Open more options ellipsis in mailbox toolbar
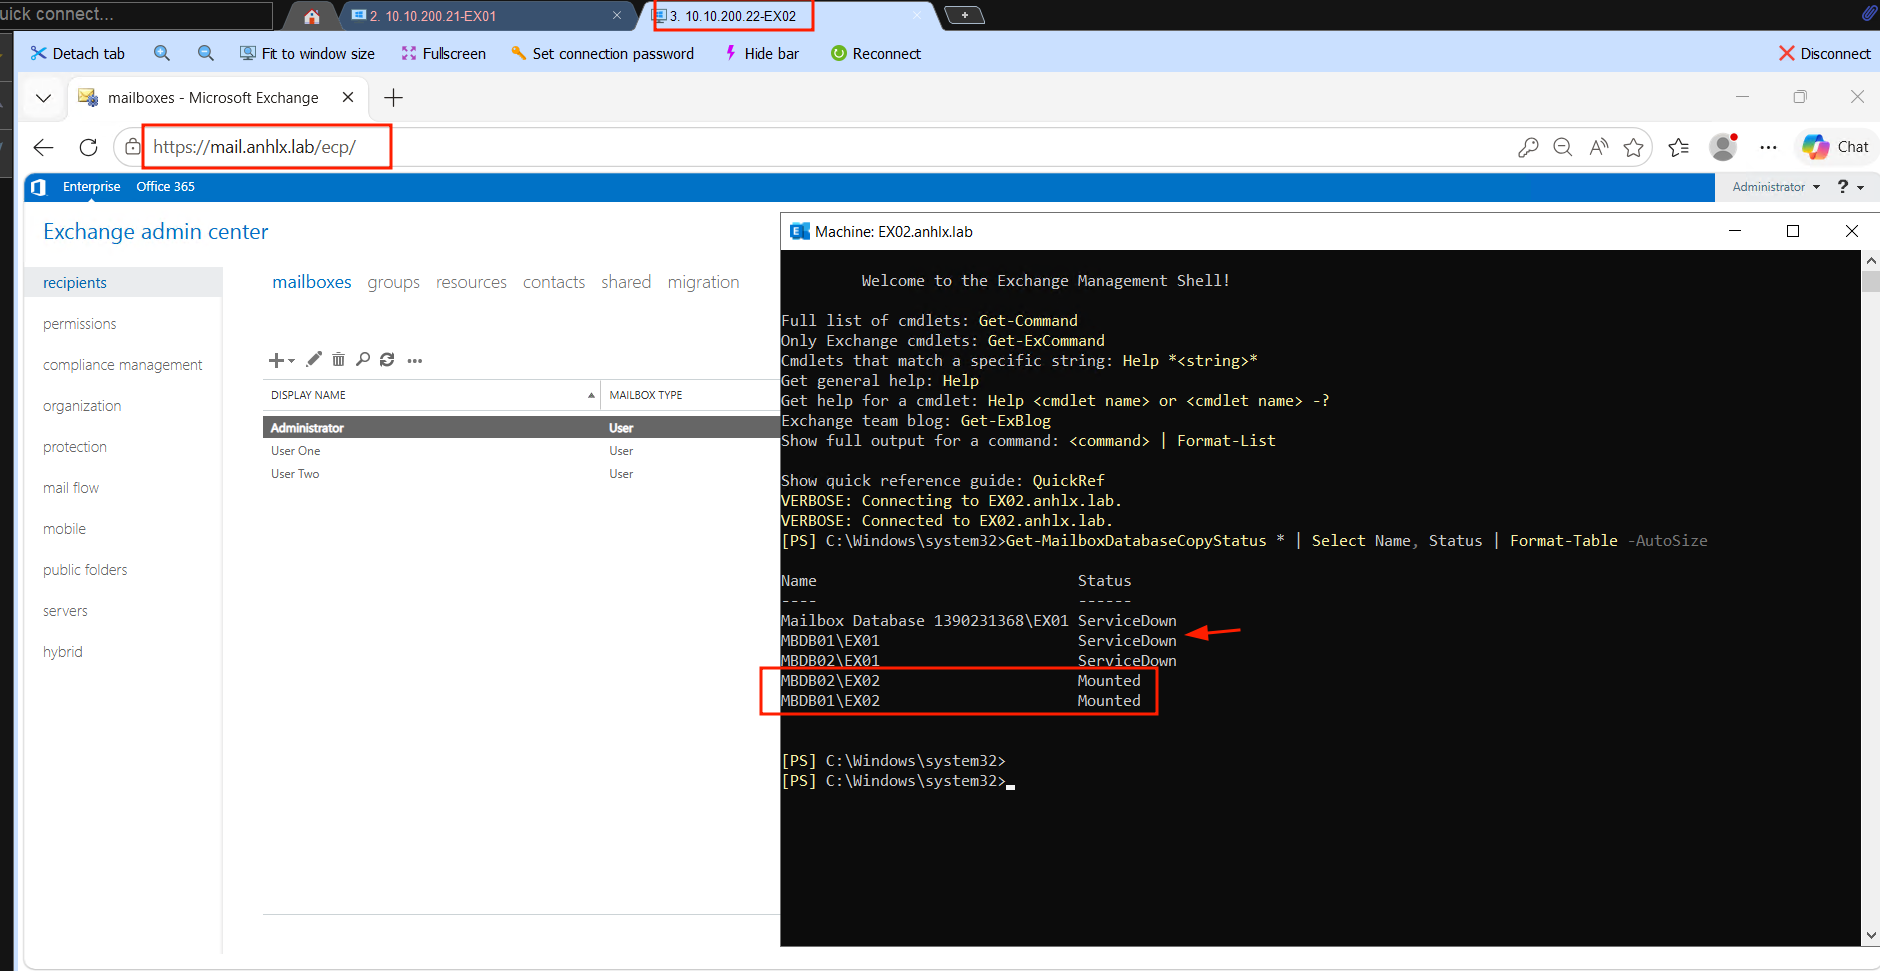 coord(415,360)
